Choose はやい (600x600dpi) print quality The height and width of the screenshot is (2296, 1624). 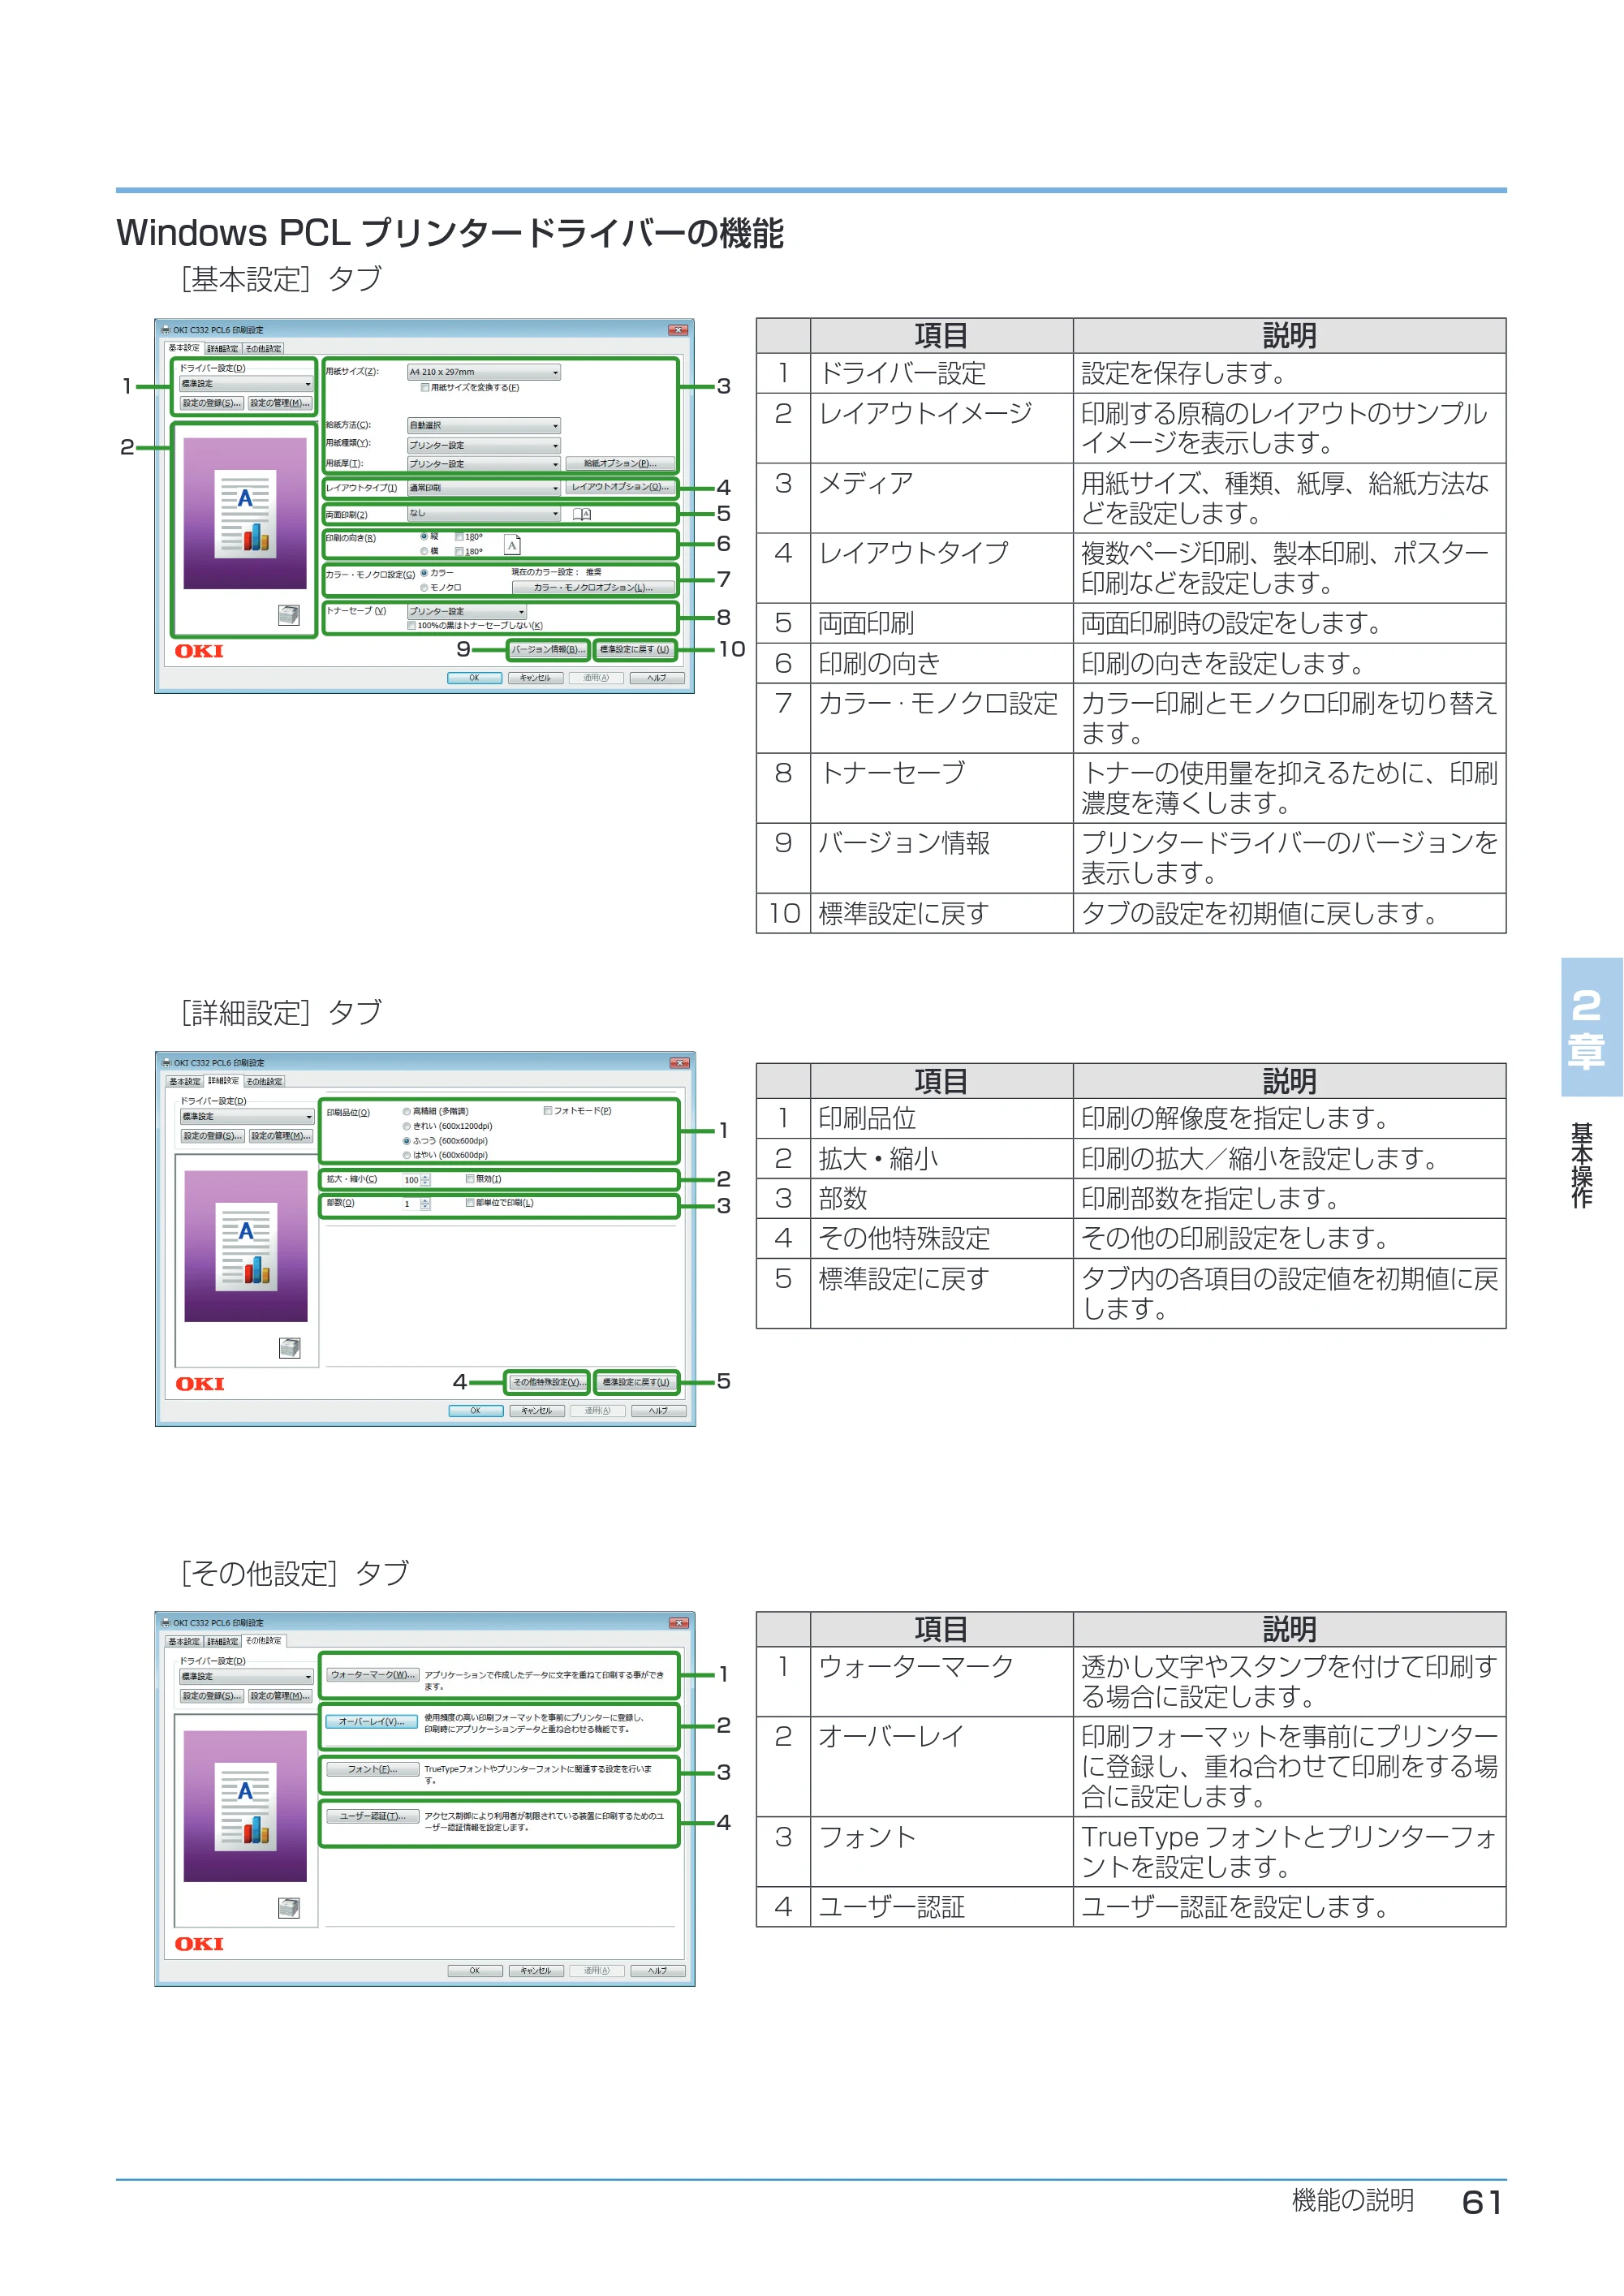coord(407,1155)
